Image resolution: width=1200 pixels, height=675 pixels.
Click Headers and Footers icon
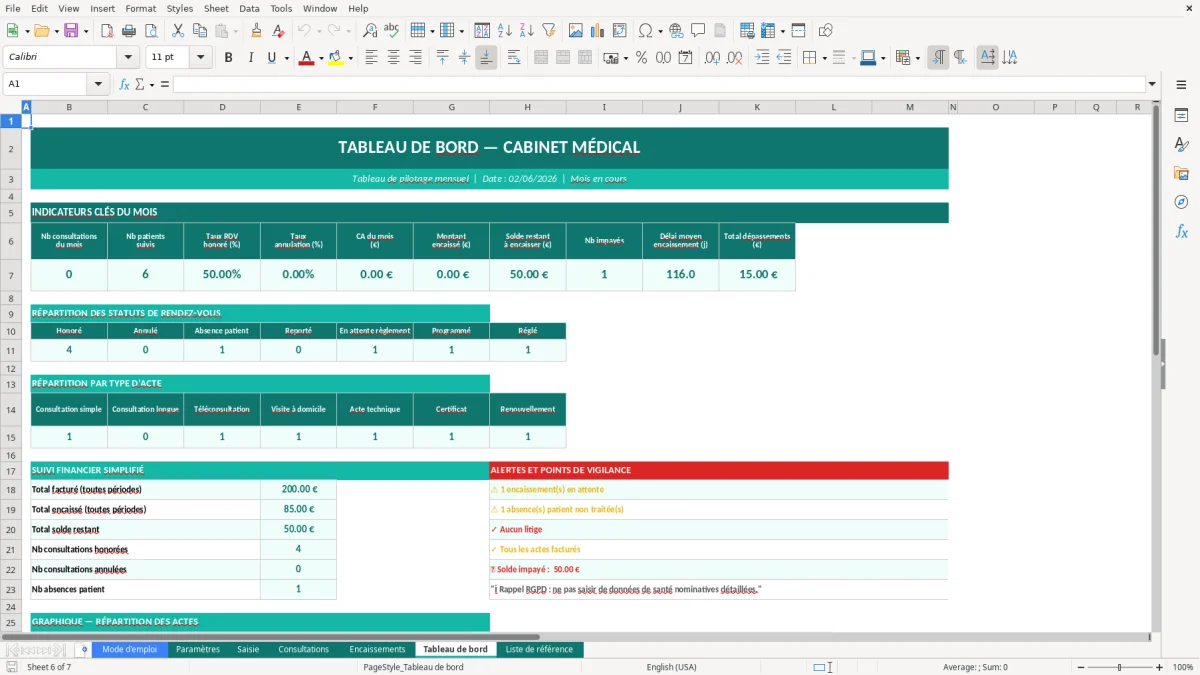click(x=720, y=31)
